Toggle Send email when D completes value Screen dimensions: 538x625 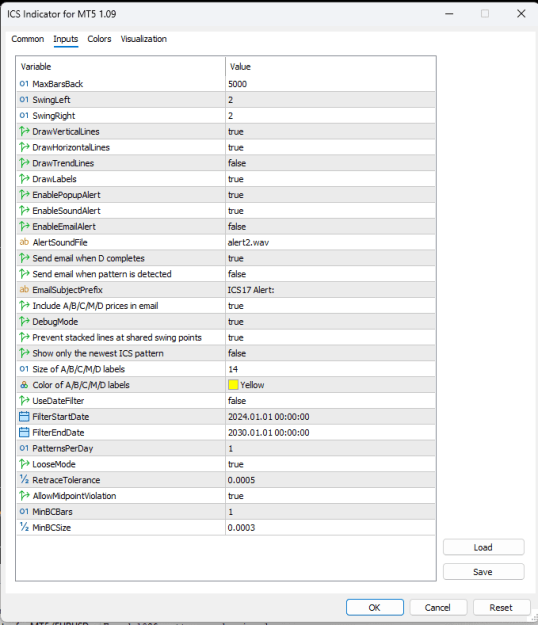pyautogui.click(x=330, y=258)
